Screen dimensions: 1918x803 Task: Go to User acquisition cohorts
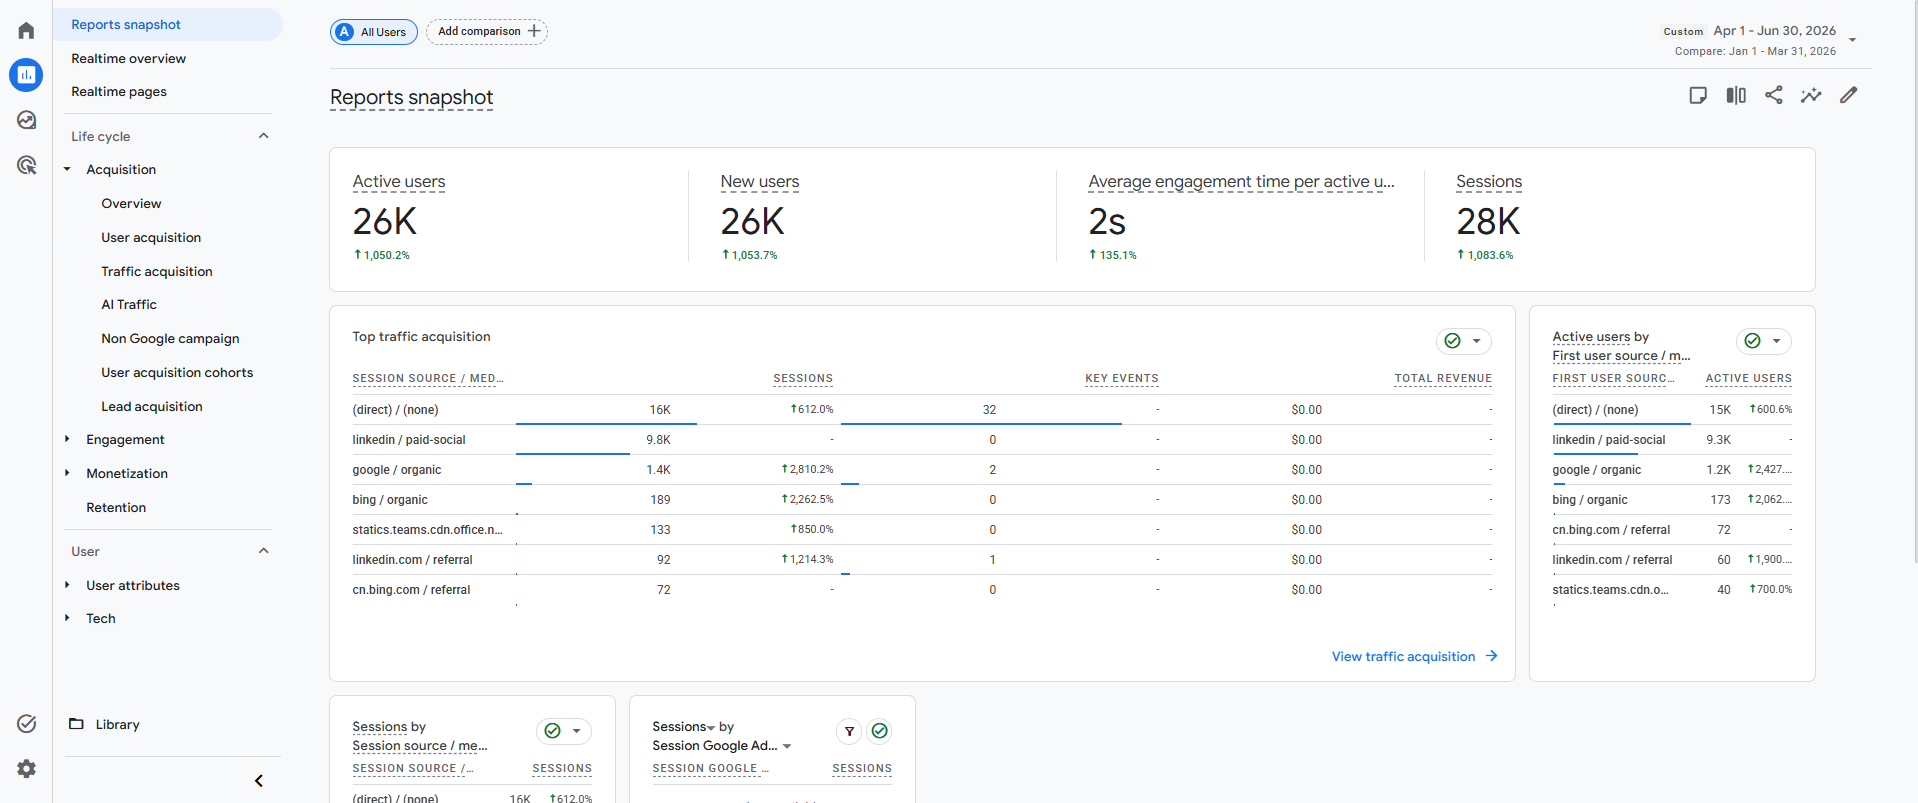click(x=177, y=372)
